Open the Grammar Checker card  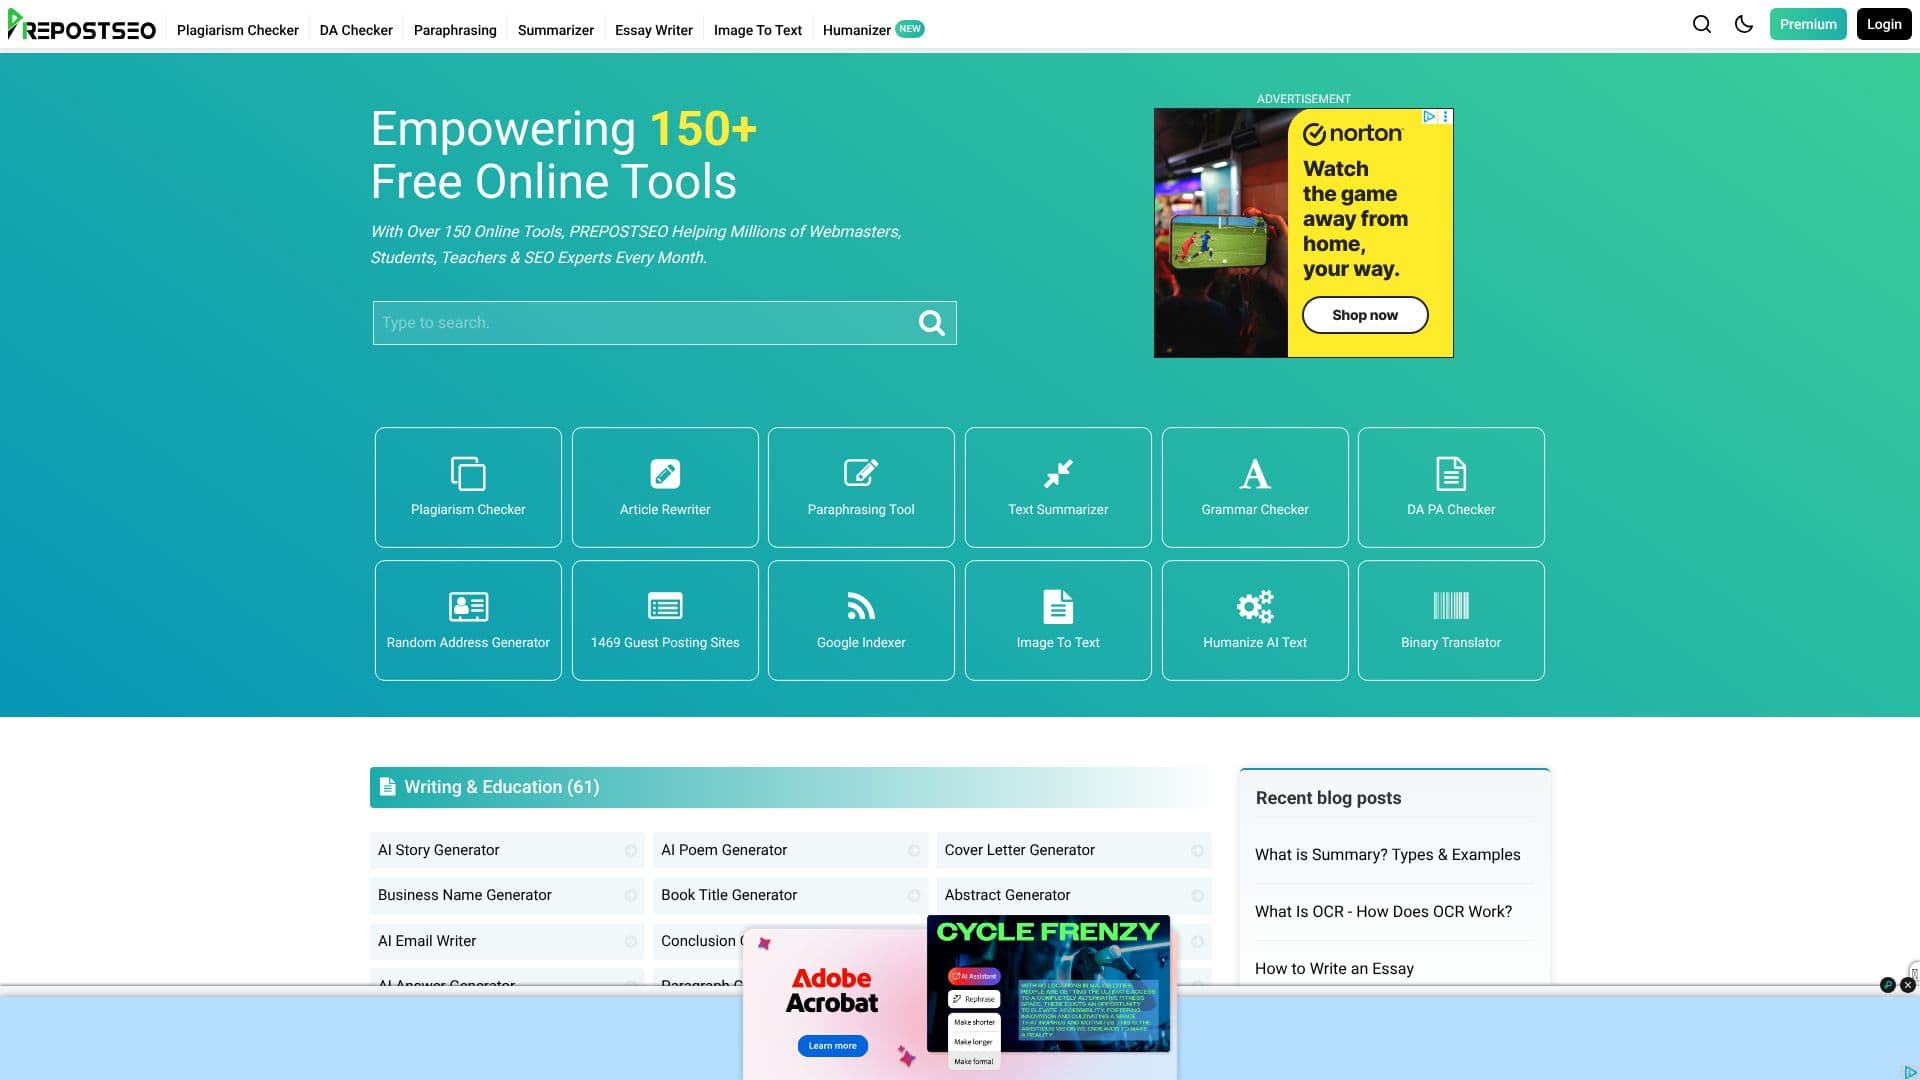pyautogui.click(x=1255, y=487)
